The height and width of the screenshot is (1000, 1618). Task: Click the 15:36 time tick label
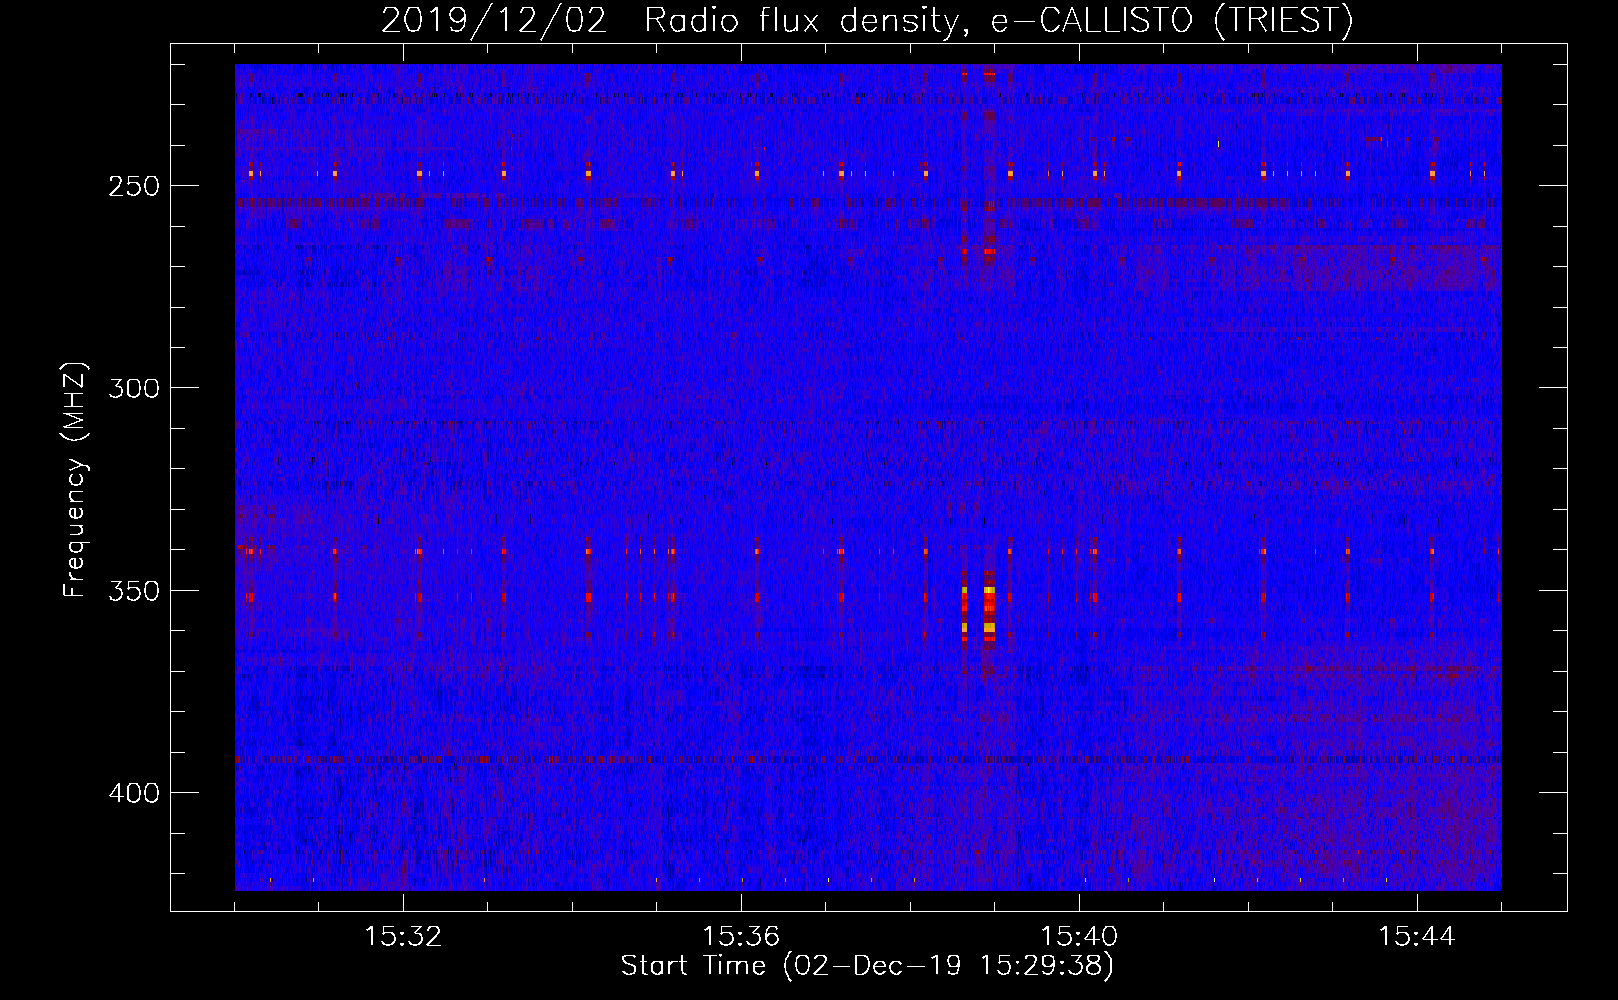[741, 937]
